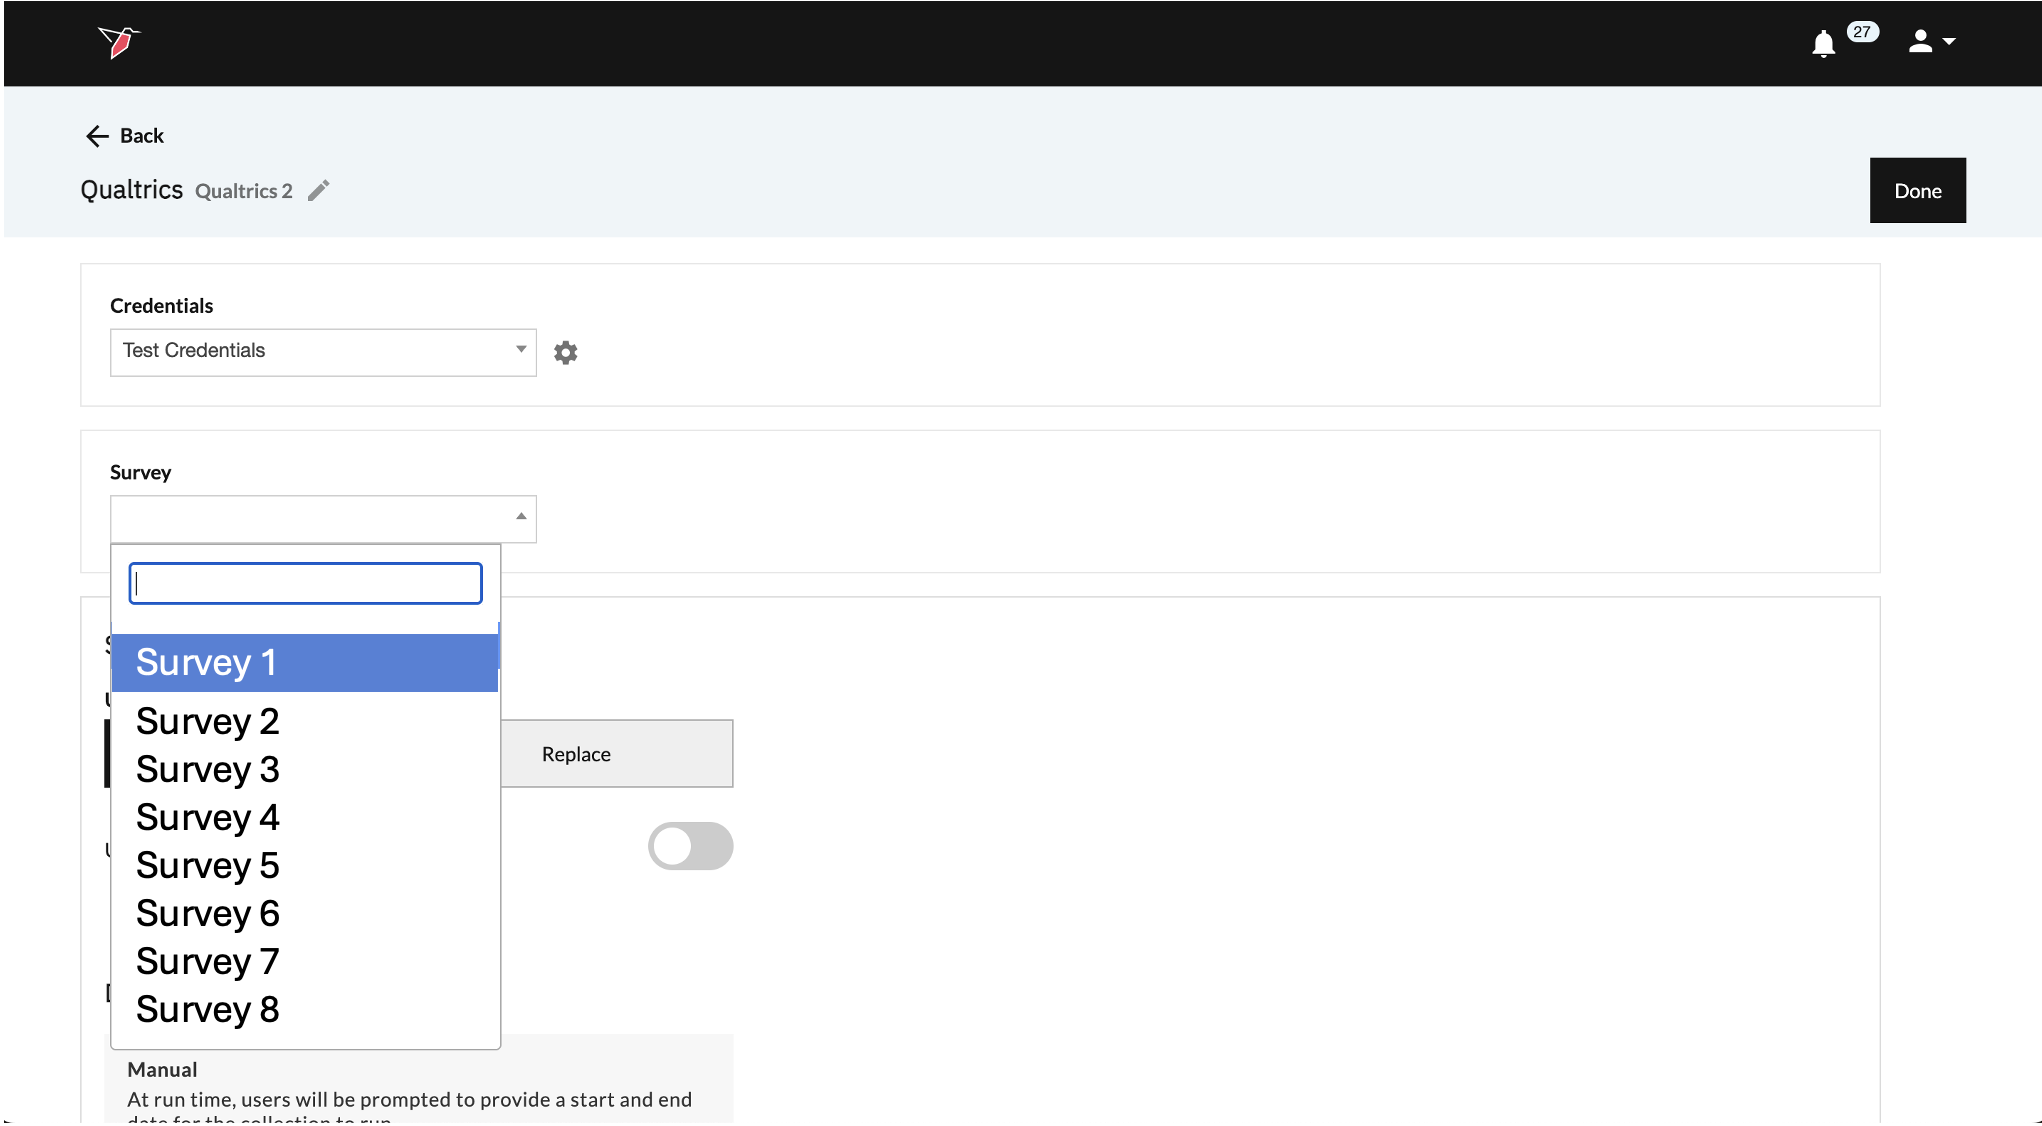
Task: Select Survey 4 entry
Action: 207,818
